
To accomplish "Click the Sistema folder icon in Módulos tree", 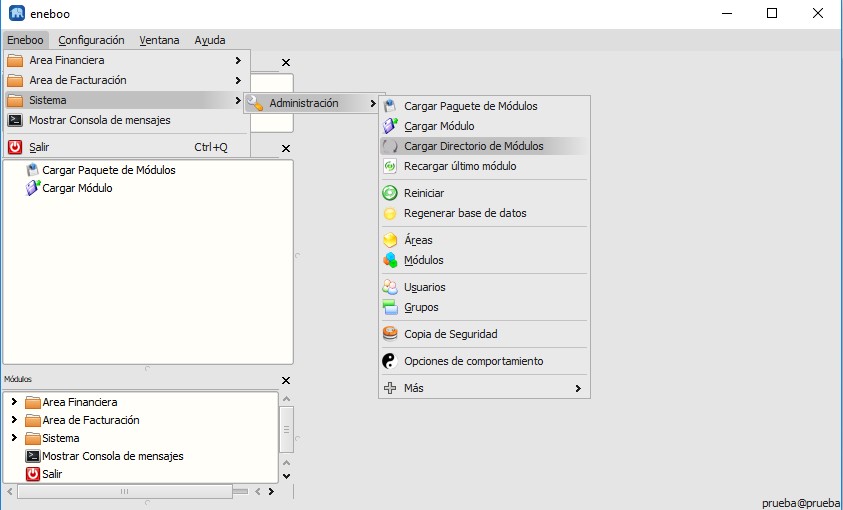I will (33, 438).
